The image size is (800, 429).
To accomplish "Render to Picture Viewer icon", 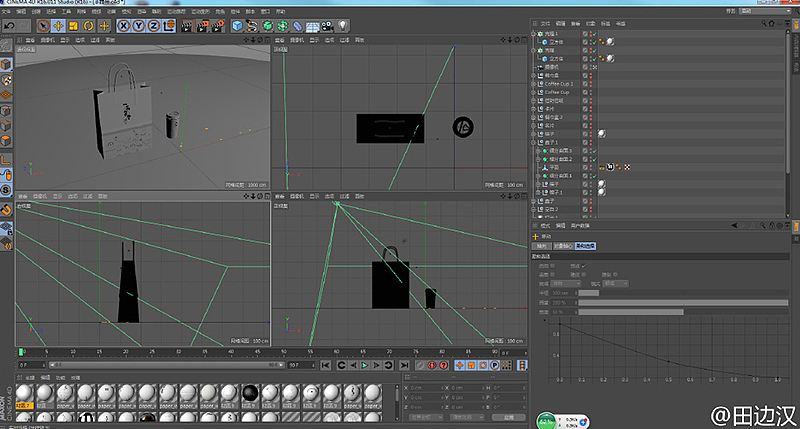I will tap(203, 26).
